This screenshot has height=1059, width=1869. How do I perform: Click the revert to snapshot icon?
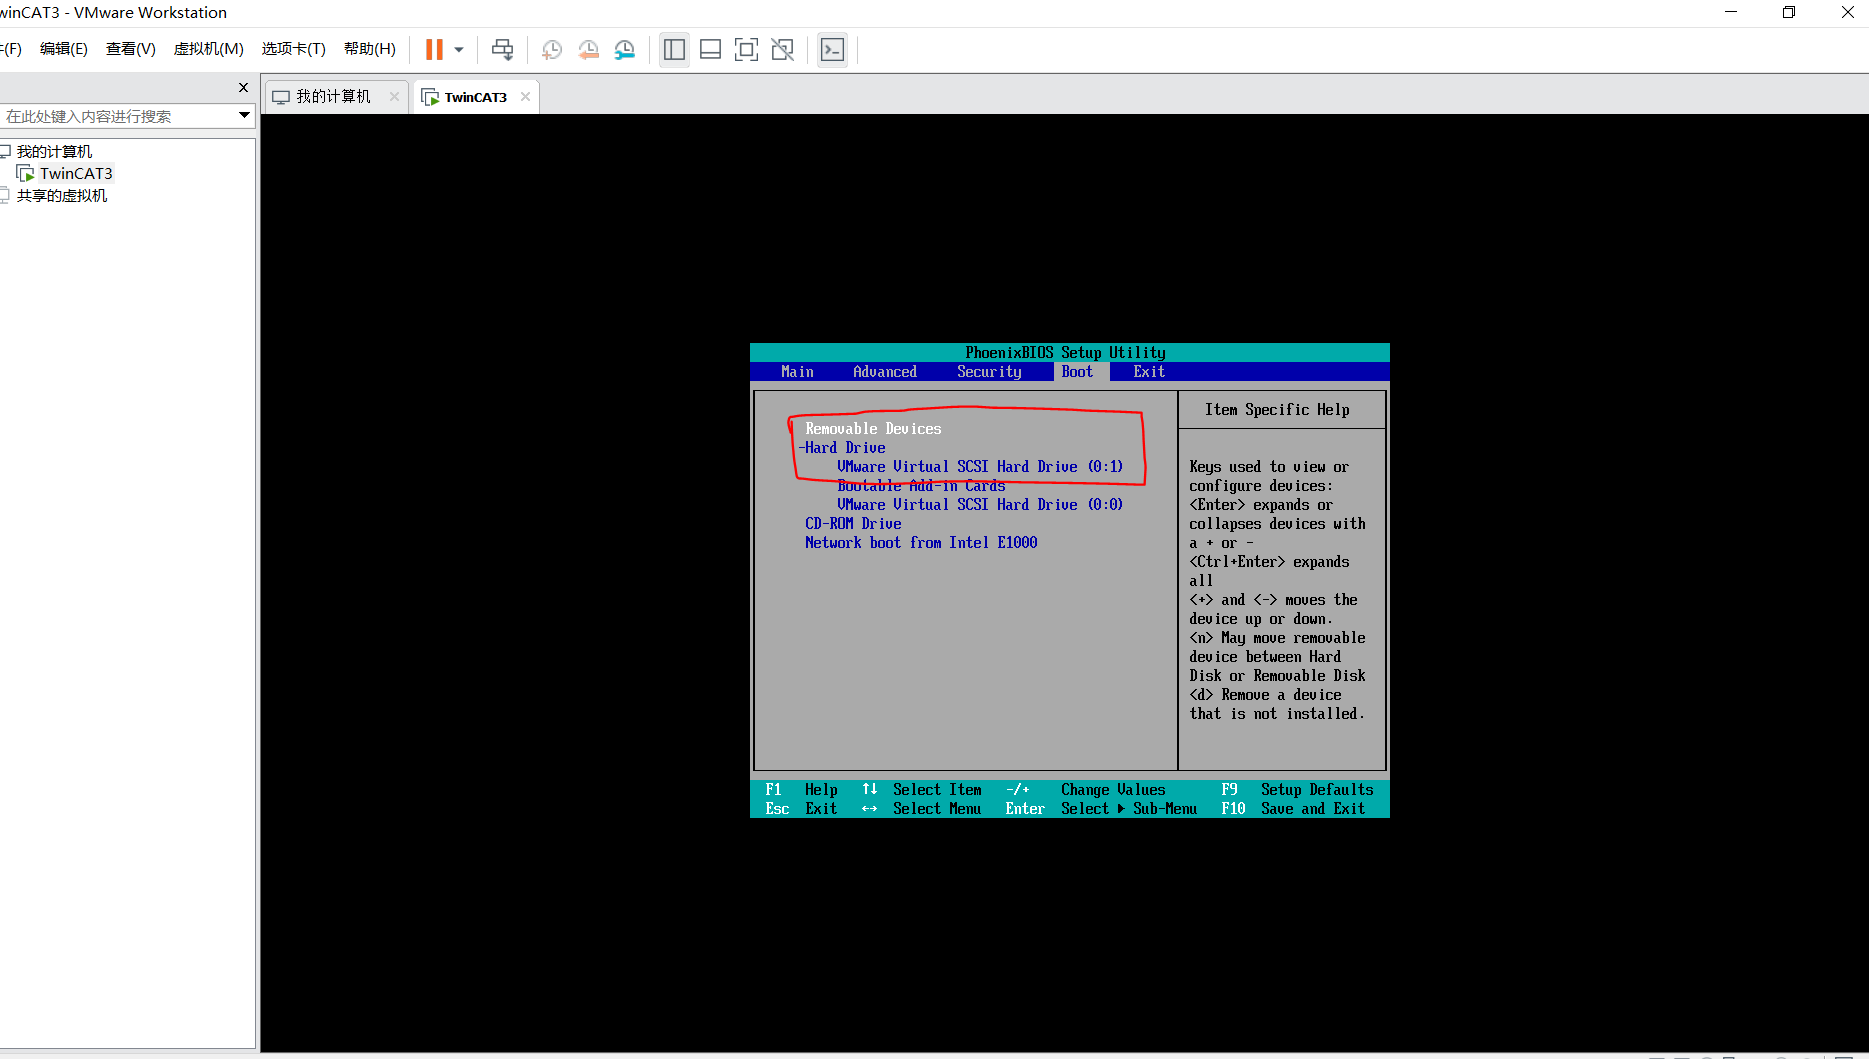click(589, 49)
